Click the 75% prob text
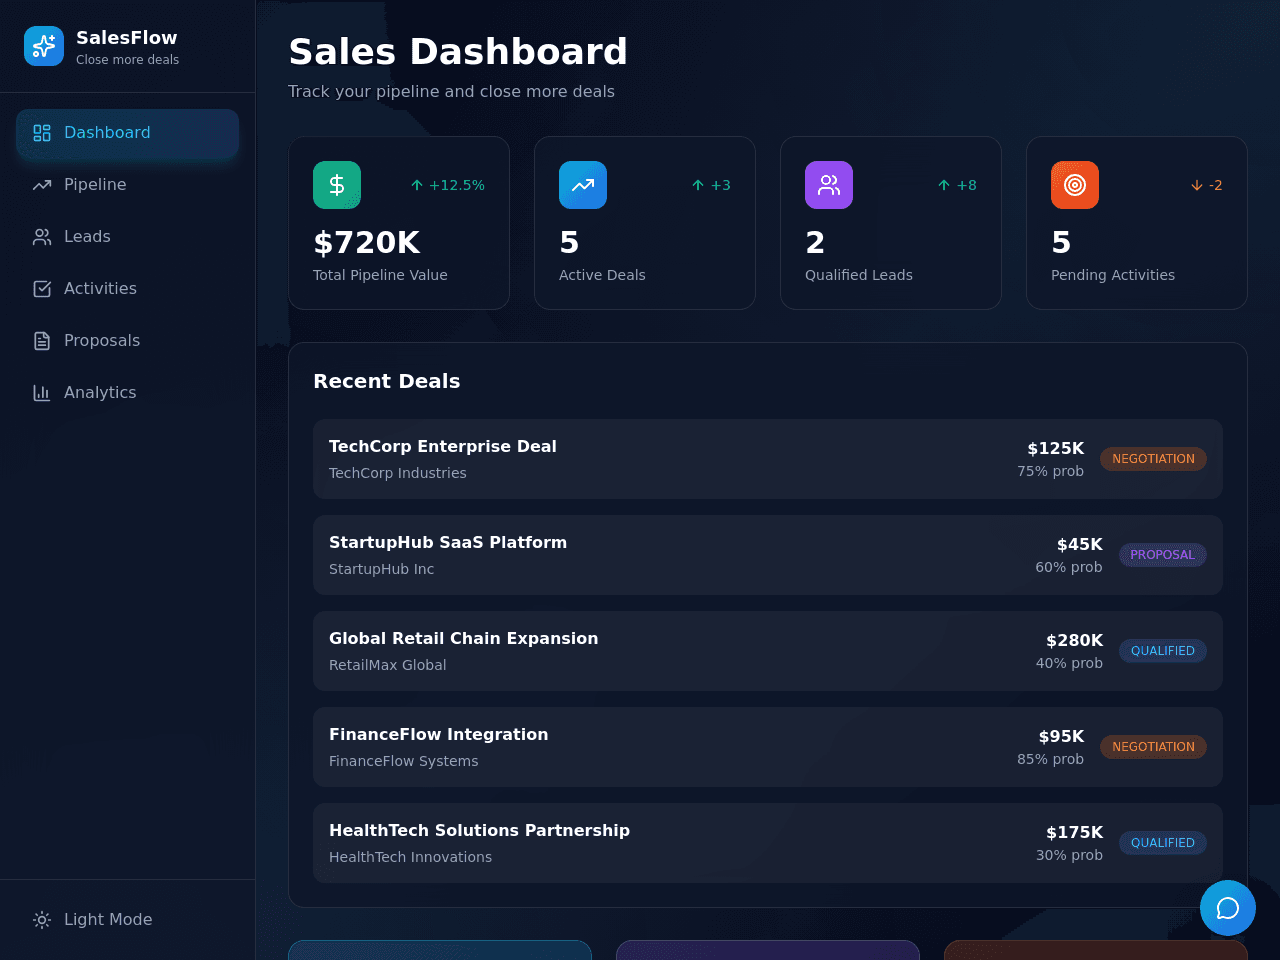The height and width of the screenshot is (960, 1280). pos(1050,471)
